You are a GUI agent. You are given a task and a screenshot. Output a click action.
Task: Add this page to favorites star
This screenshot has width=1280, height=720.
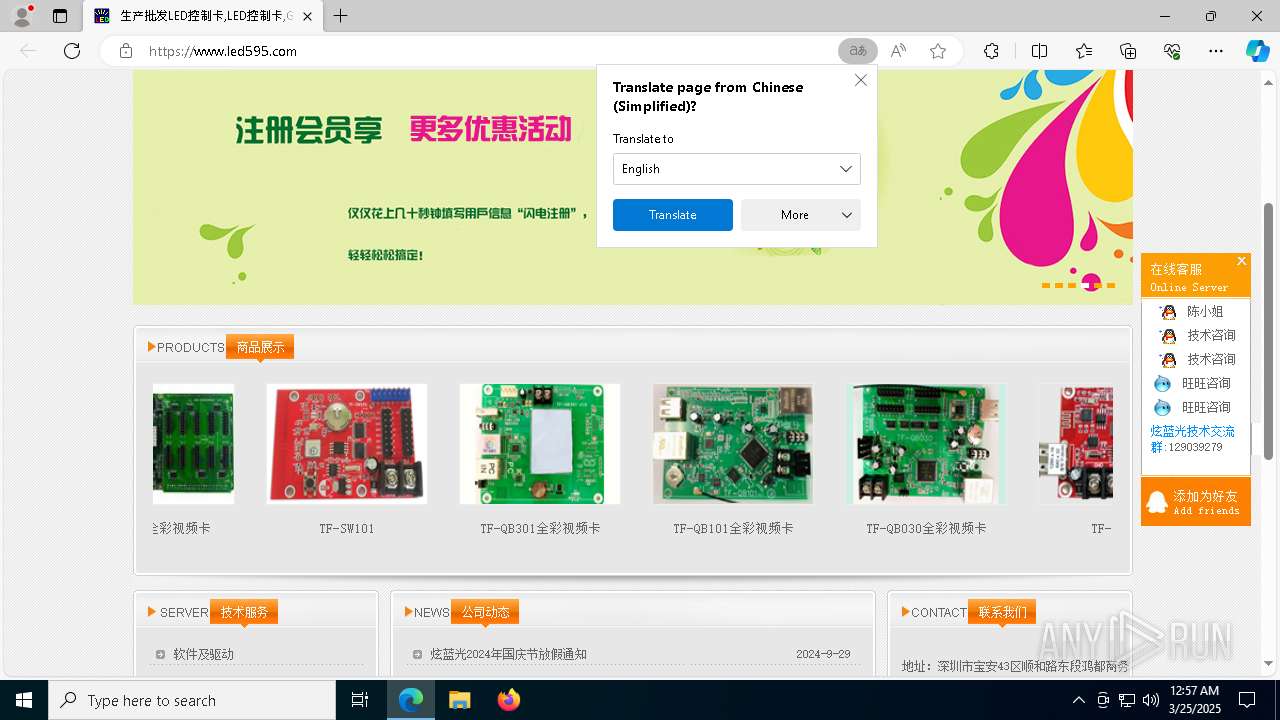pyautogui.click(x=938, y=51)
